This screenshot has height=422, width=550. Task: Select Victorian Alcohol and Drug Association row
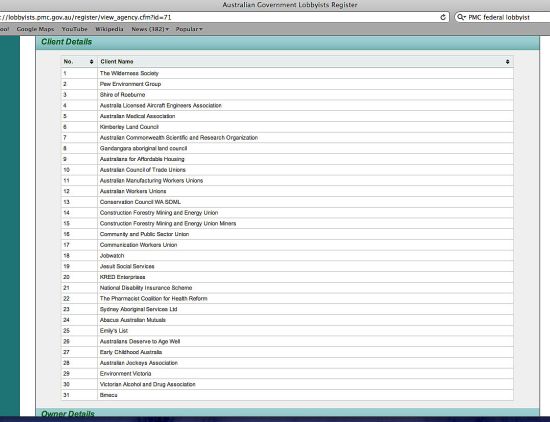click(x=287, y=384)
